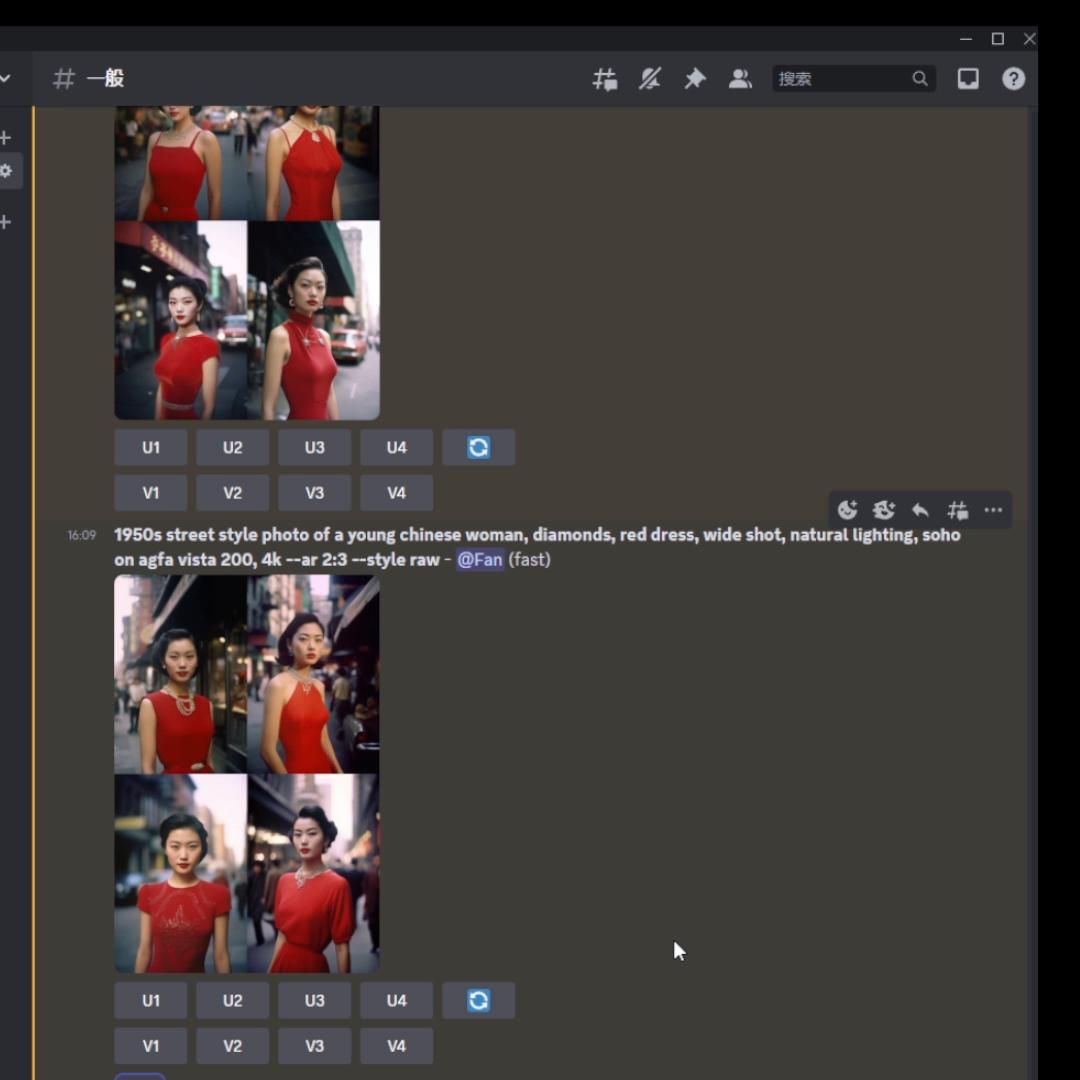The image size is (1080, 1080).
Task: Create thread from message hover toolbar
Action: click(x=957, y=510)
